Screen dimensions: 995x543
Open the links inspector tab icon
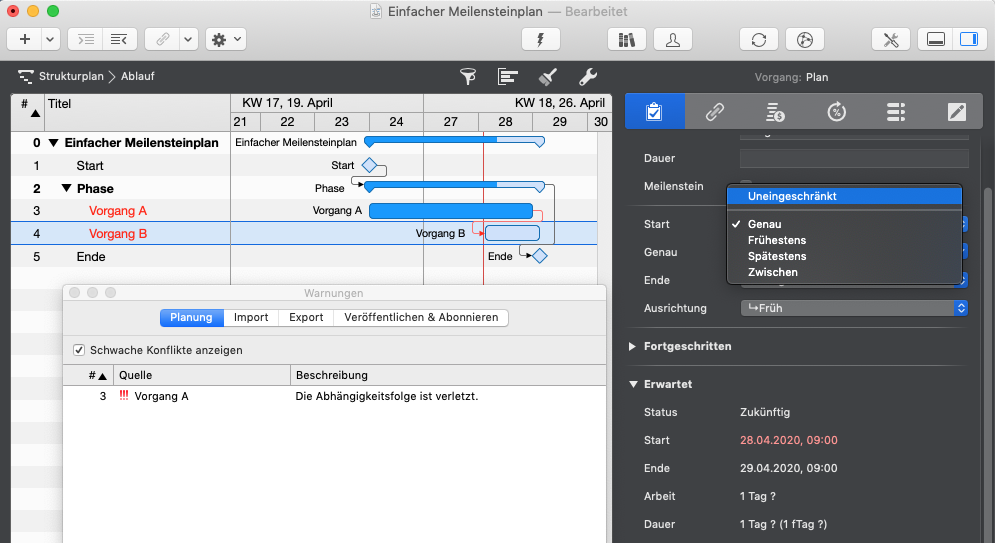click(x=715, y=112)
